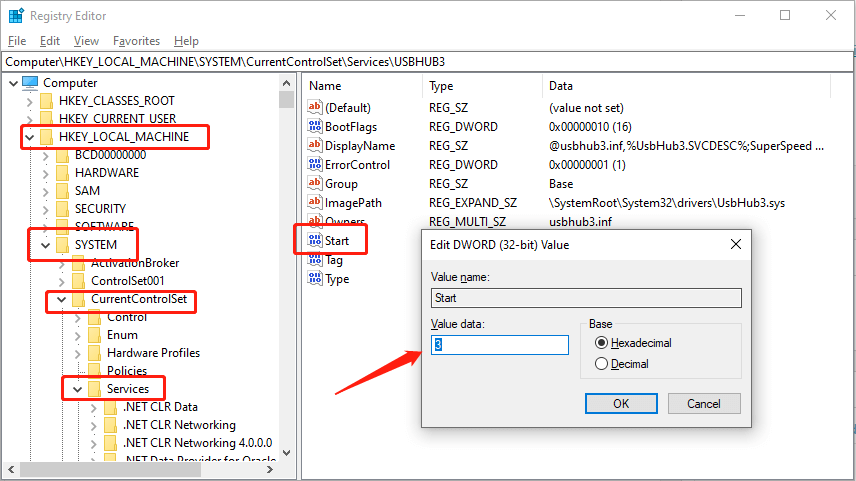Open the Favorites menu
856x481 pixels.
[136, 41]
